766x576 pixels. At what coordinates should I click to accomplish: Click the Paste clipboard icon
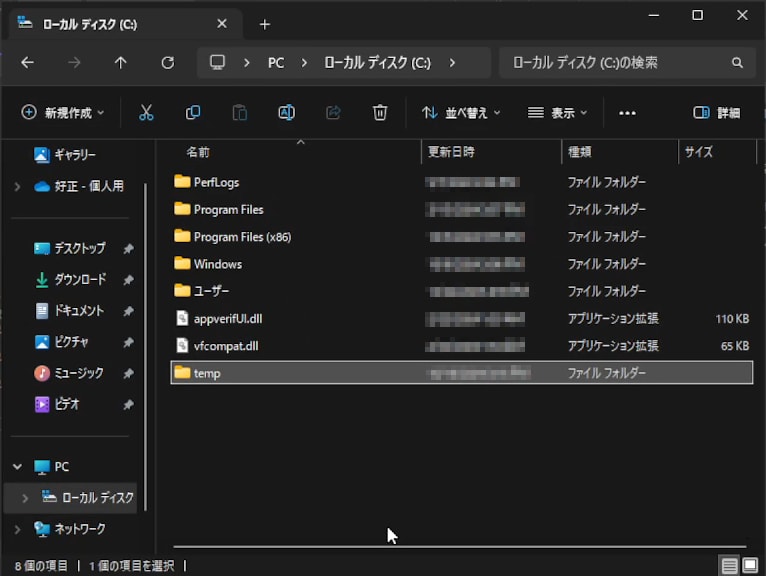[x=239, y=113]
